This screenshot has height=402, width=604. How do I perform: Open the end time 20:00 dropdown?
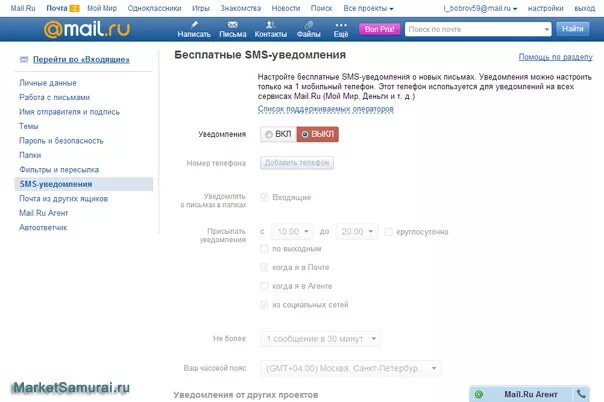(x=357, y=232)
